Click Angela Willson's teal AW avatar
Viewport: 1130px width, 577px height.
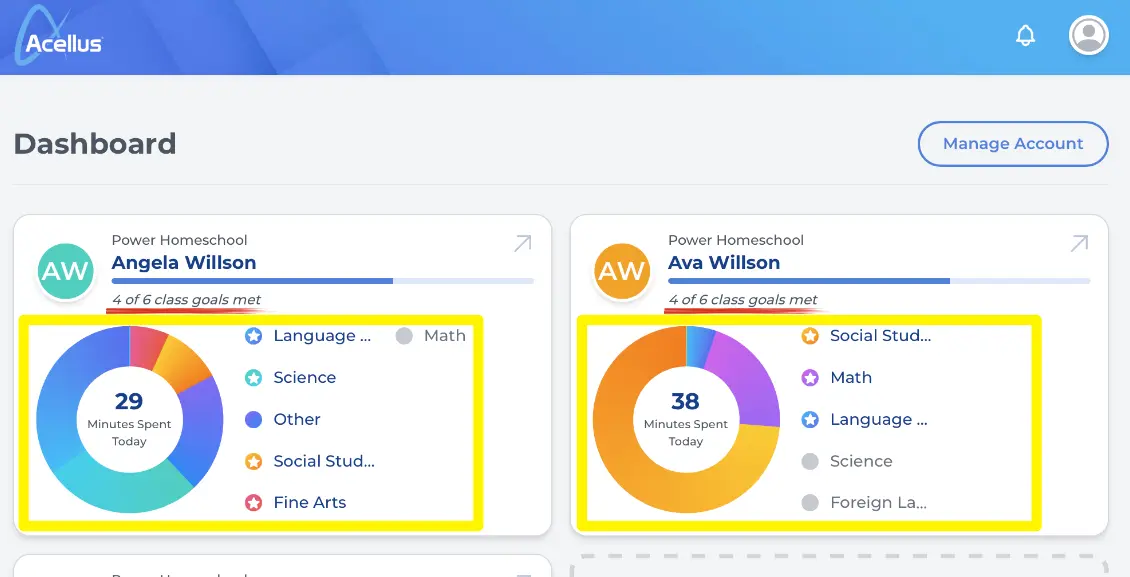[66, 271]
